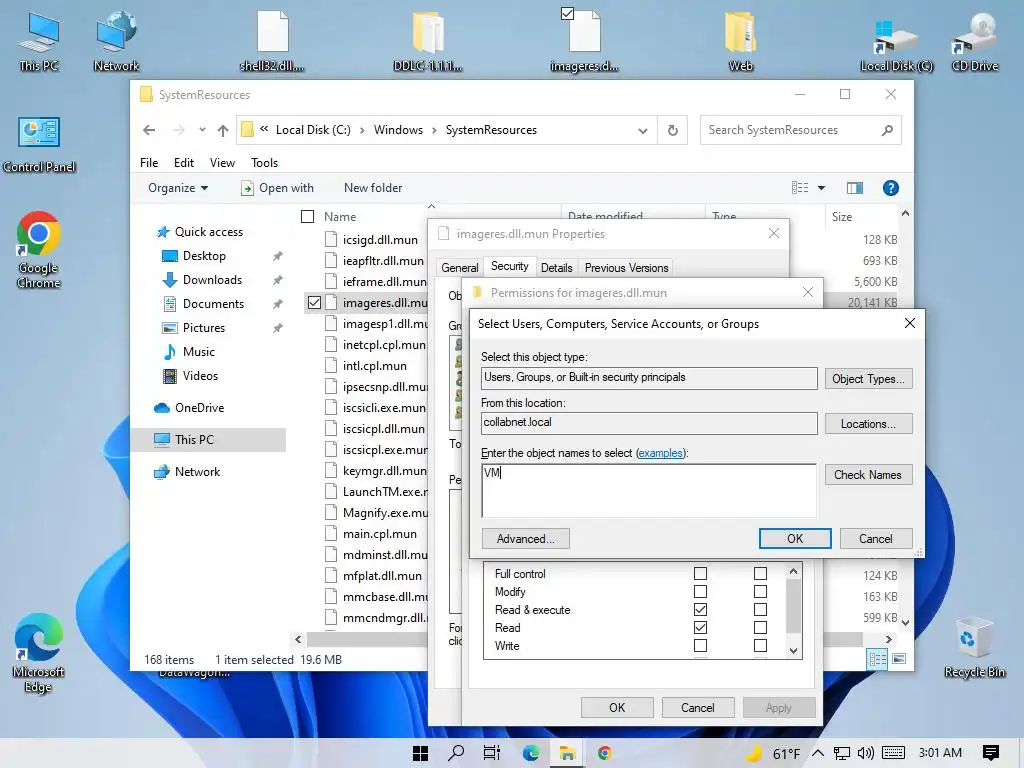Screen dimensions: 1024x768
Task: Open taskbar Search
Action: coord(456,753)
